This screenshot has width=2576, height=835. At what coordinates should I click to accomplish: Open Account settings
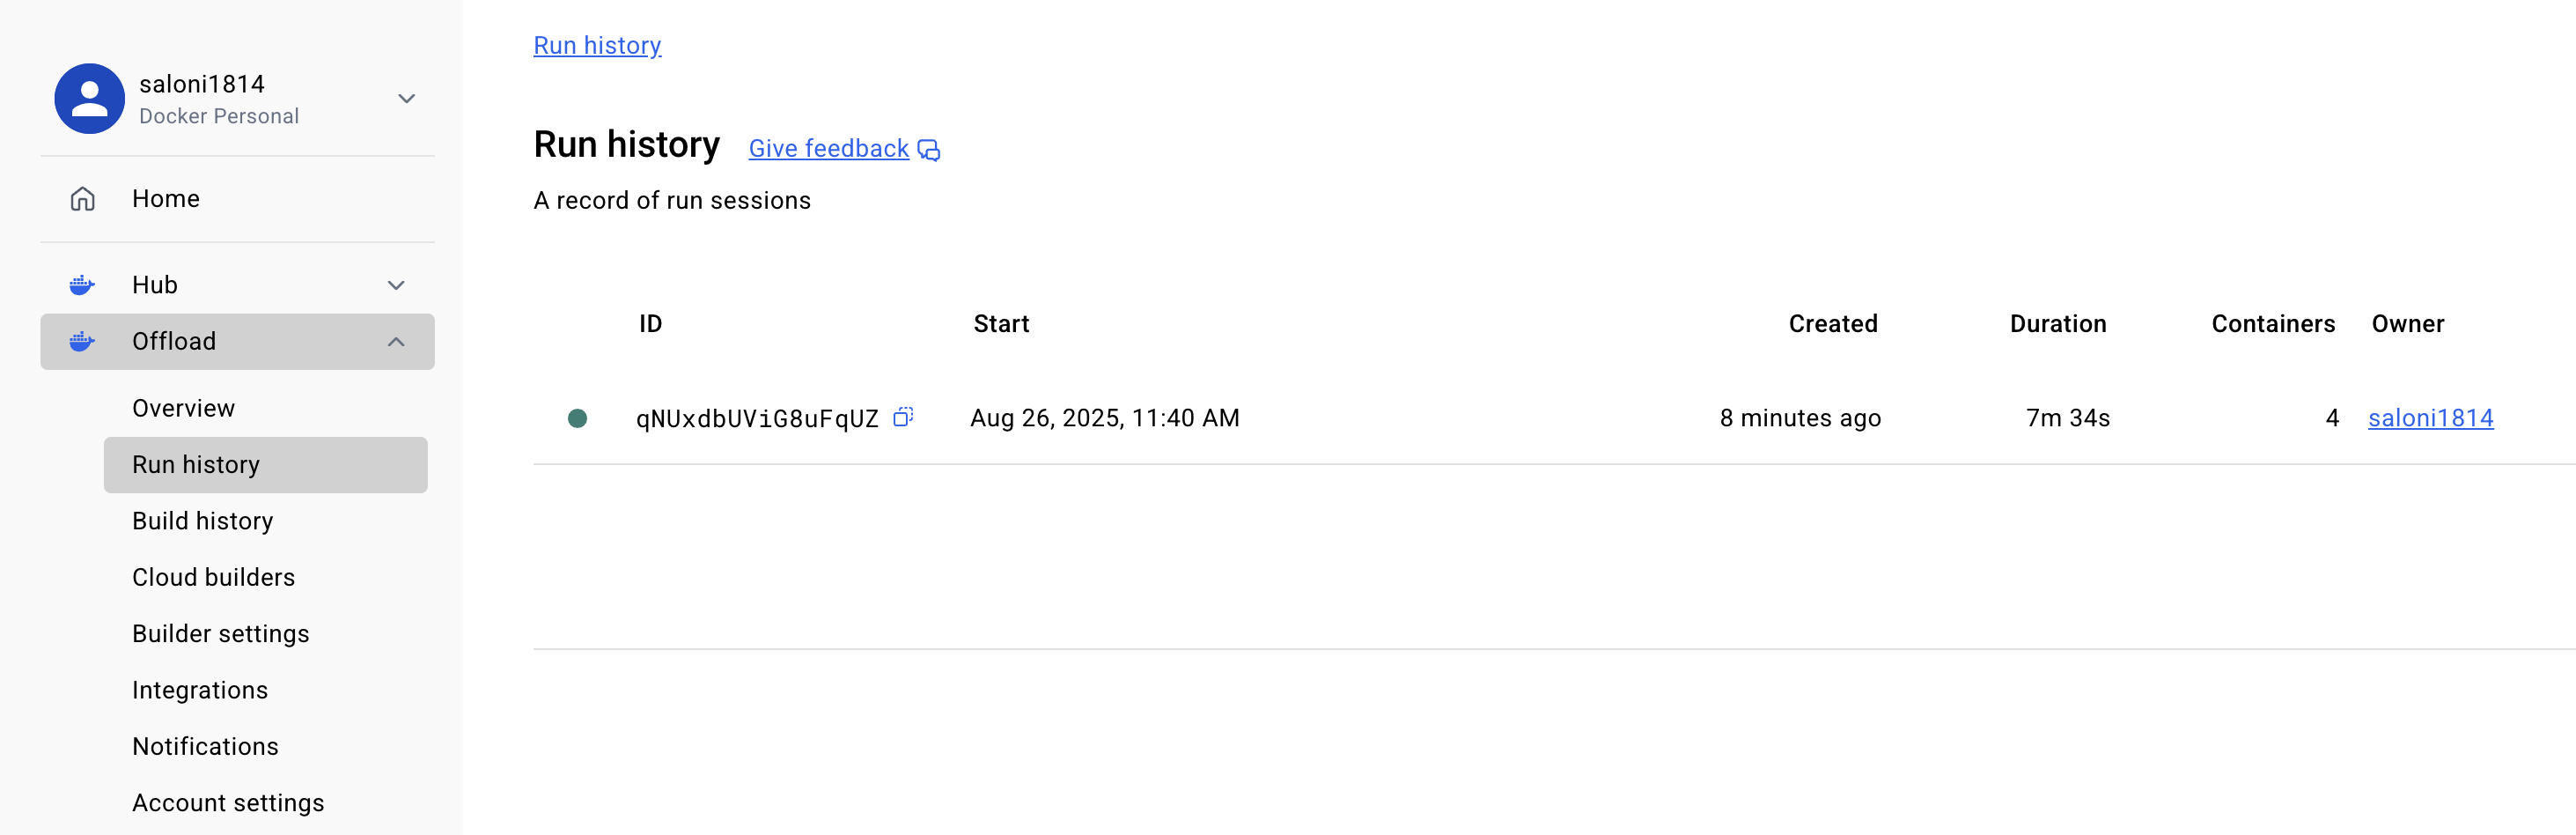(x=228, y=803)
